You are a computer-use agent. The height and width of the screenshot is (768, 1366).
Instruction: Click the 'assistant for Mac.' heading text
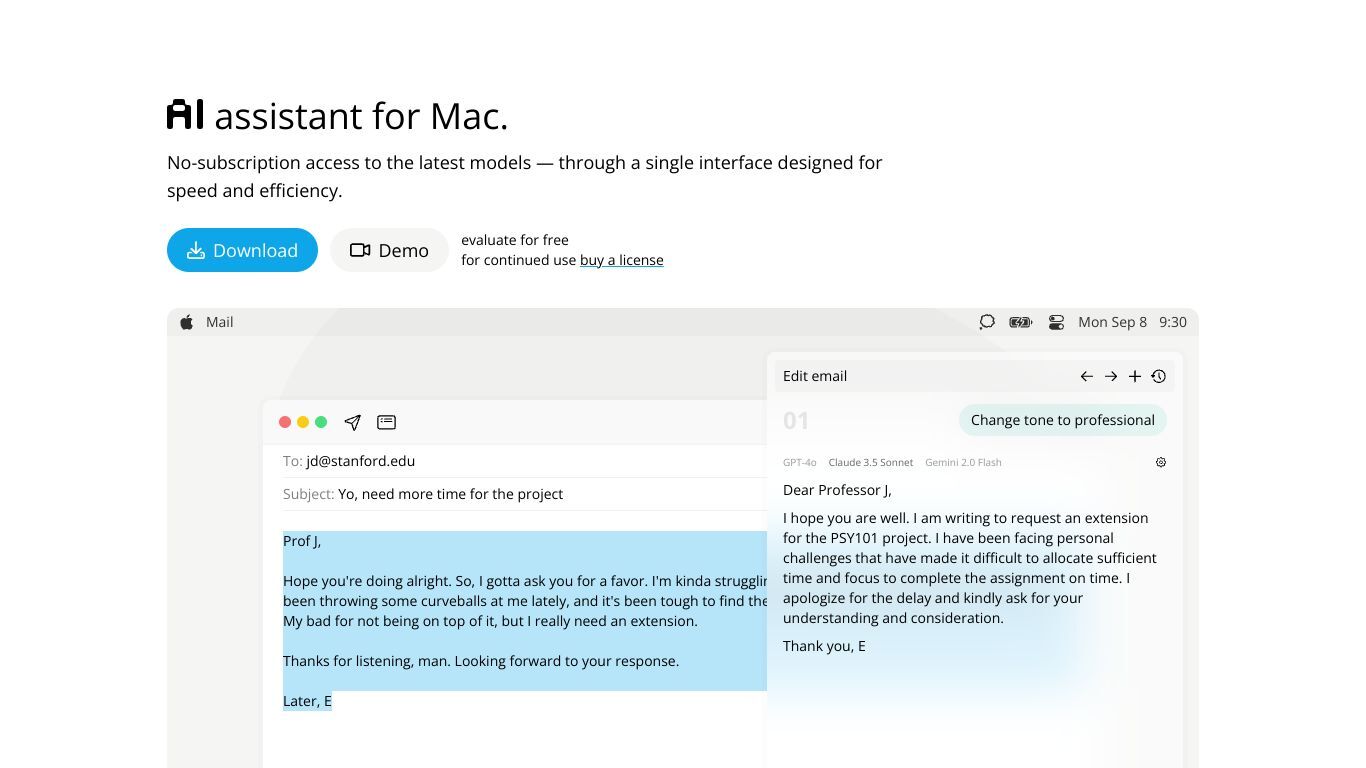[361, 116]
